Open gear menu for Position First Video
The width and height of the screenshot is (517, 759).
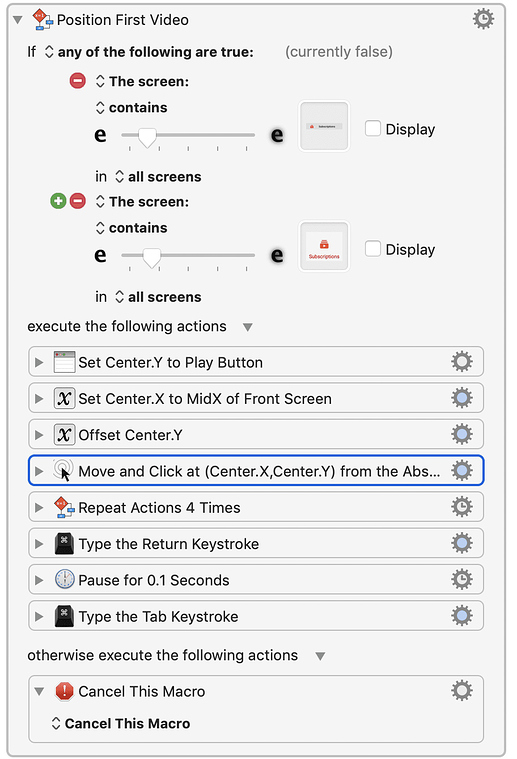point(483,19)
